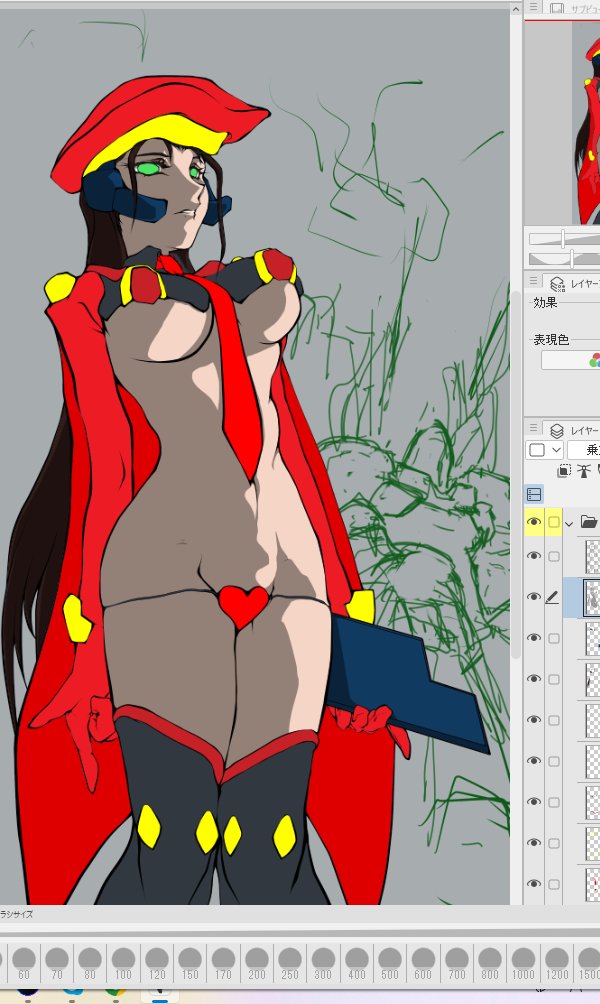
Task: Click the Sub View reference image preview
Action: (585, 122)
